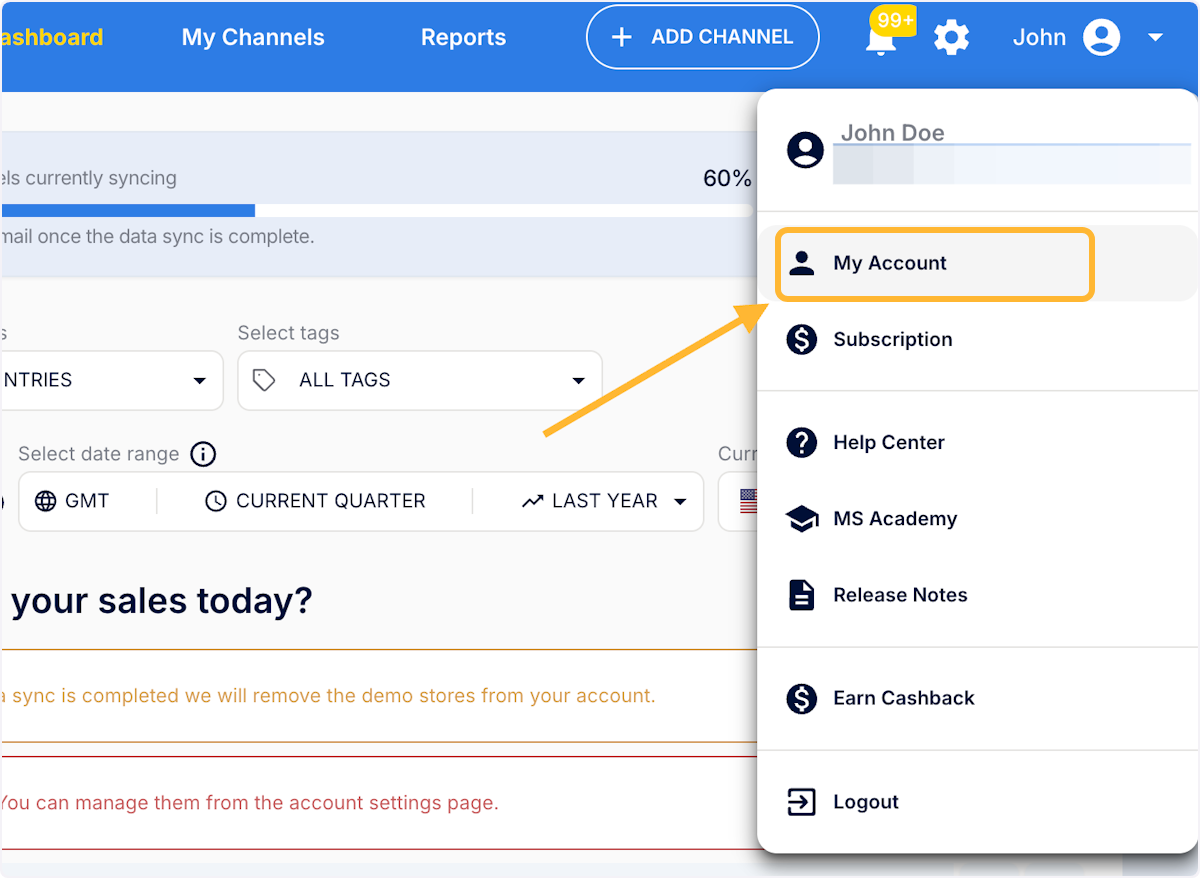
Task: Expand the countries dropdown arrow
Action: 199,381
